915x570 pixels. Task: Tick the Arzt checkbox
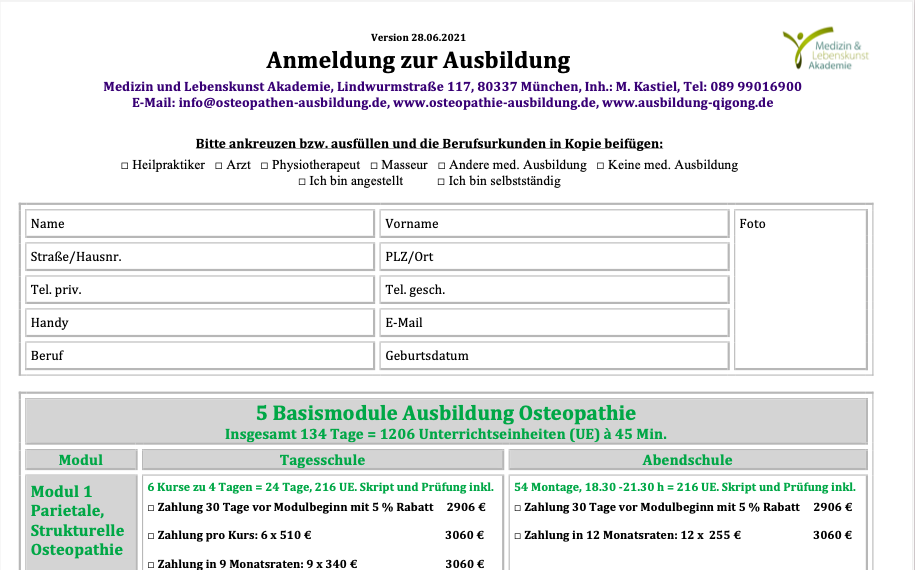pos(219,166)
